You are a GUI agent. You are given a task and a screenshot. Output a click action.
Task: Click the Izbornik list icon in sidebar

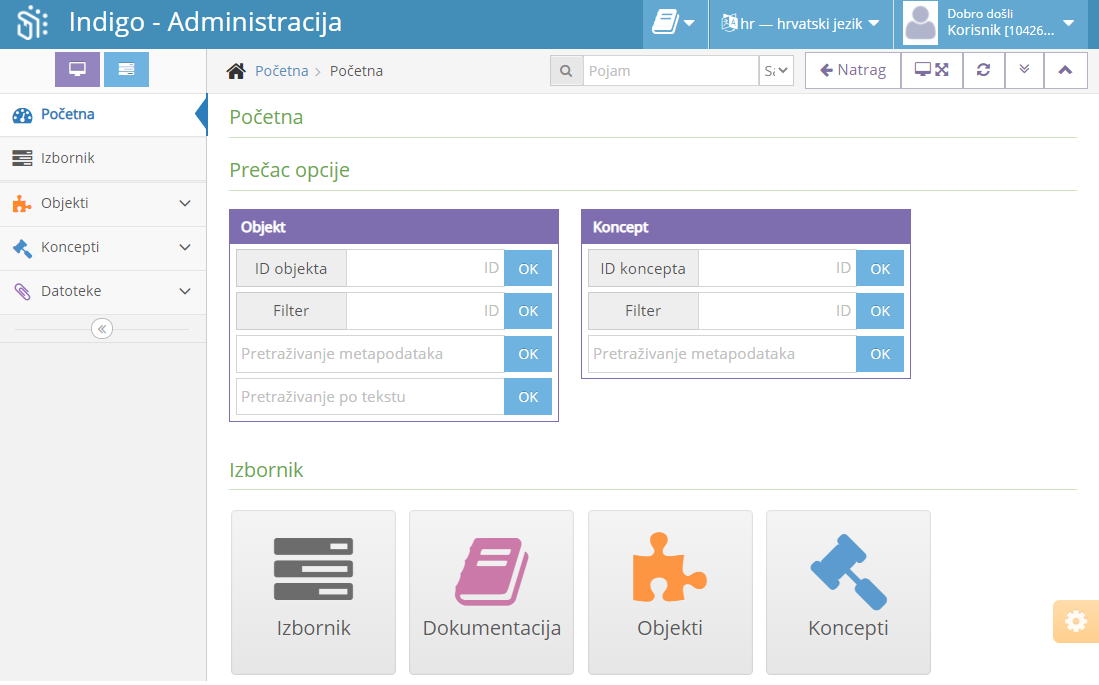coord(22,158)
